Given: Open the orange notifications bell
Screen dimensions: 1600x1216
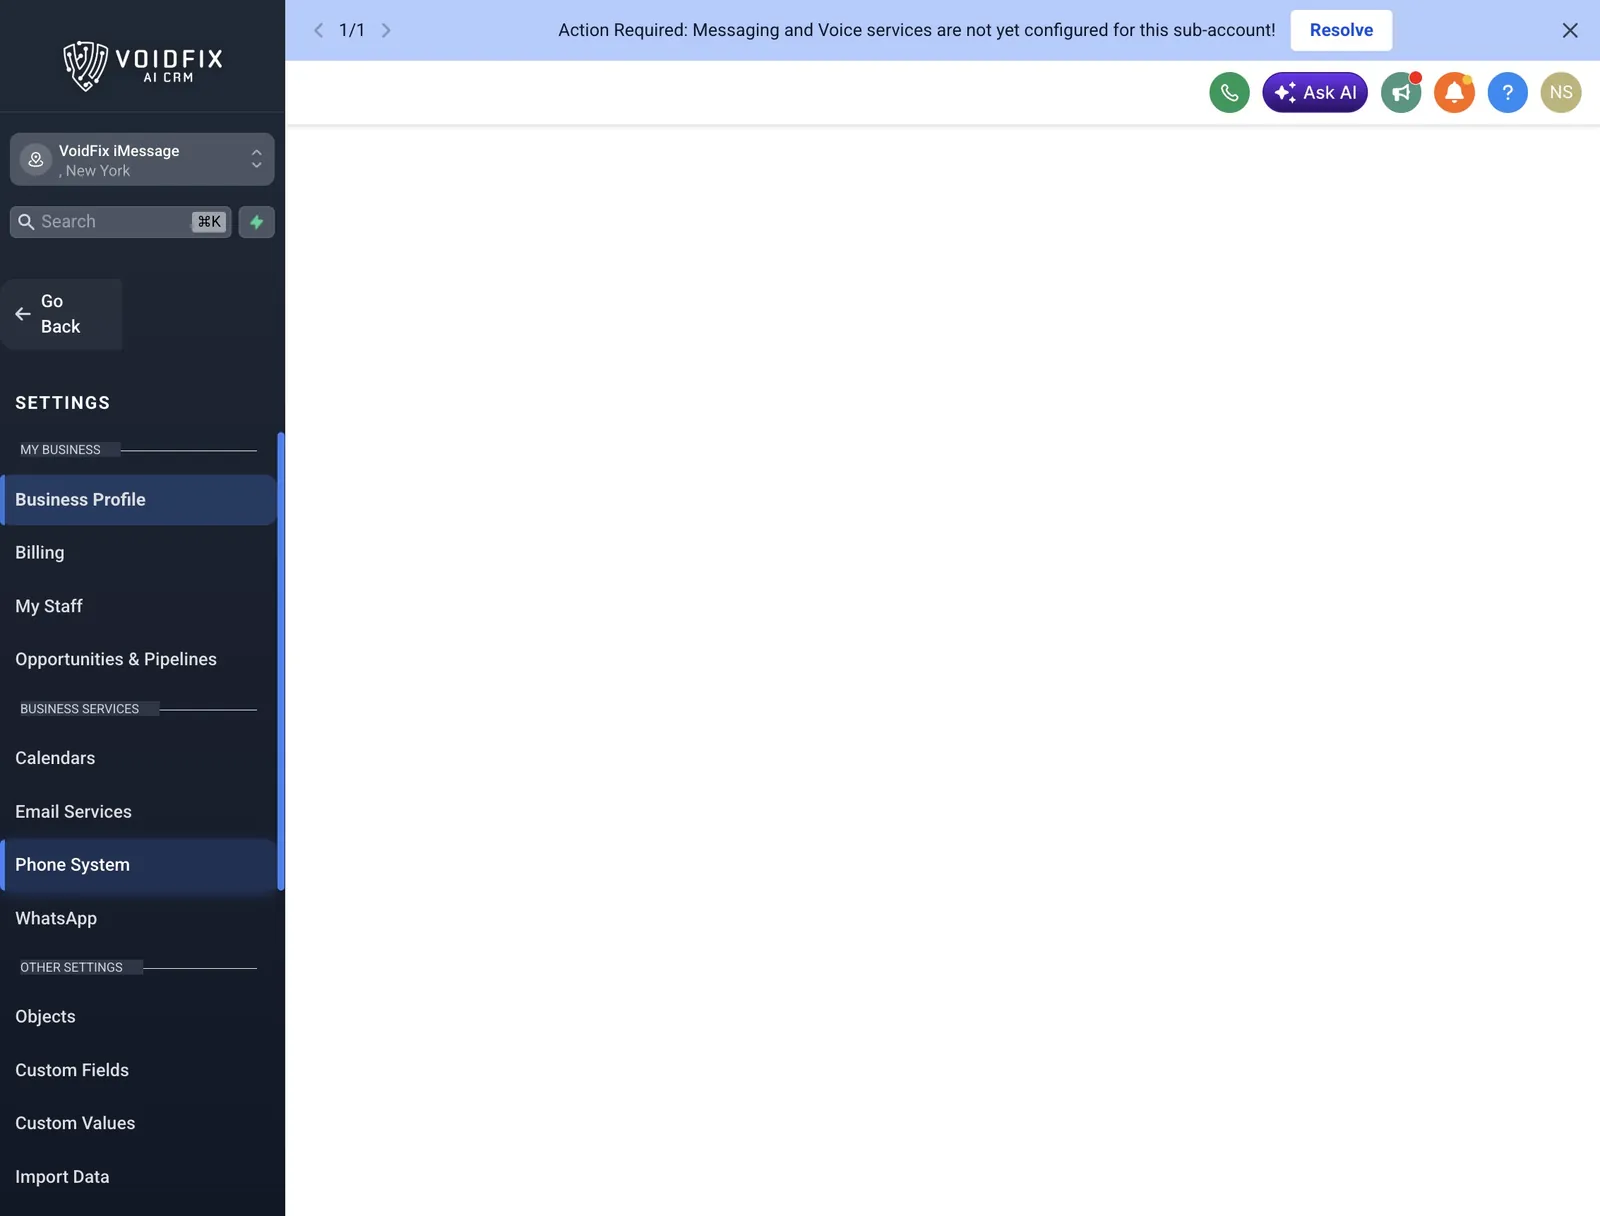Looking at the screenshot, I should [x=1454, y=92].
